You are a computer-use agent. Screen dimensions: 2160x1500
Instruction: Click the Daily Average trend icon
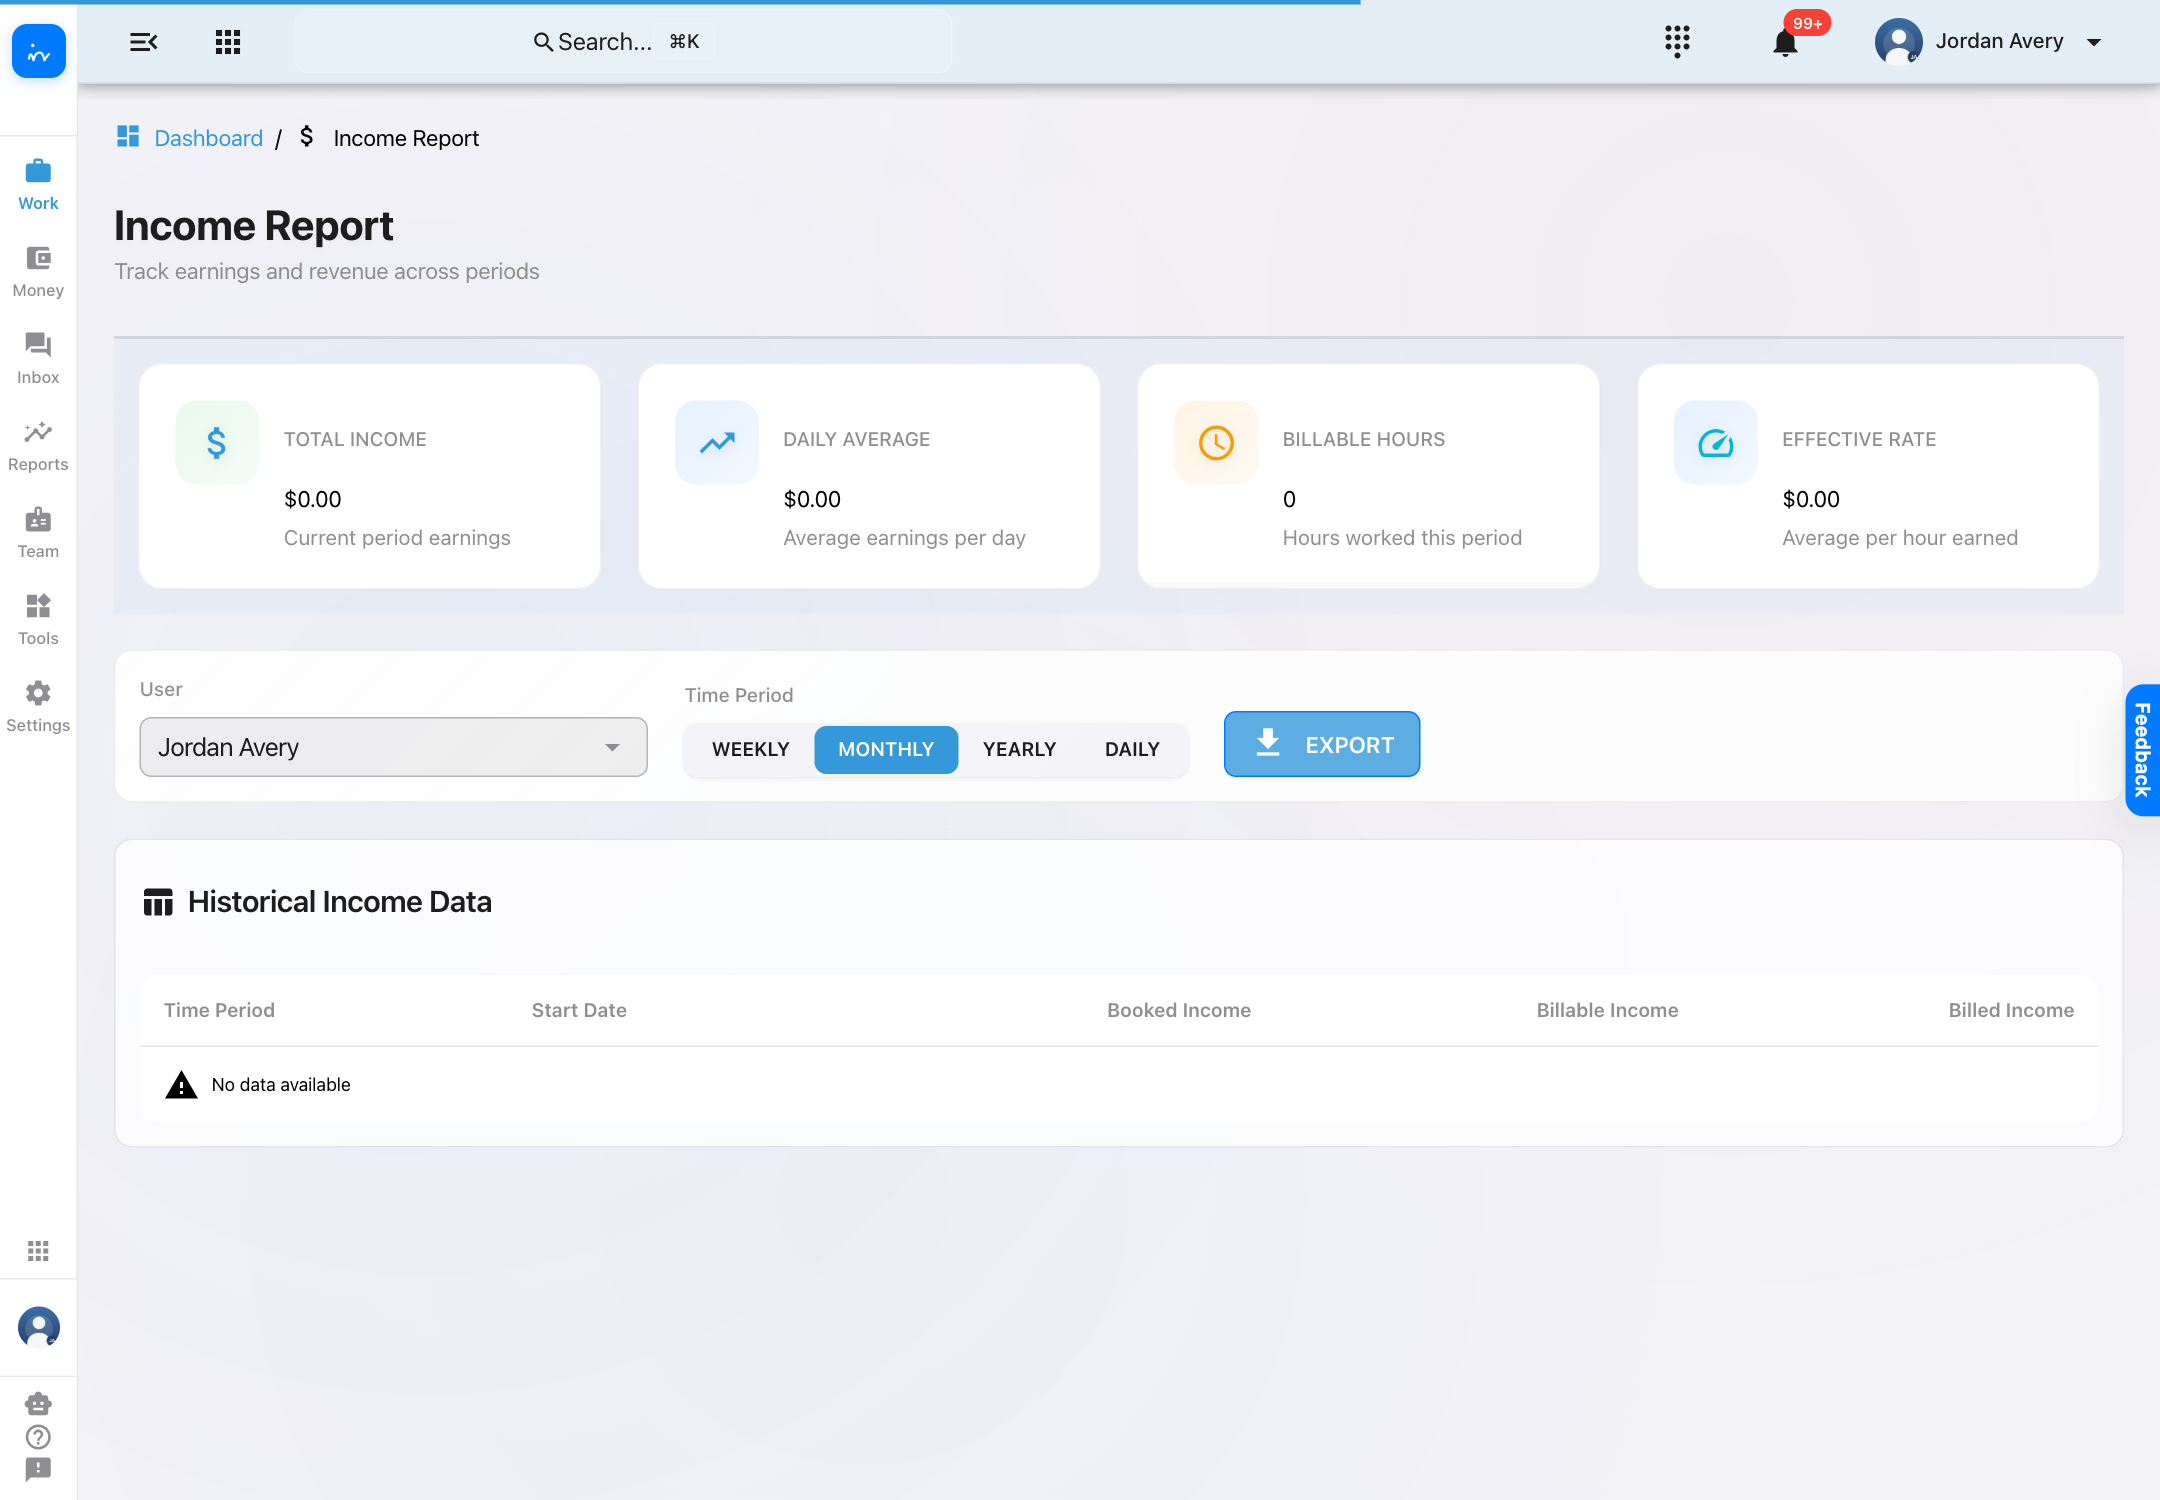717,442
